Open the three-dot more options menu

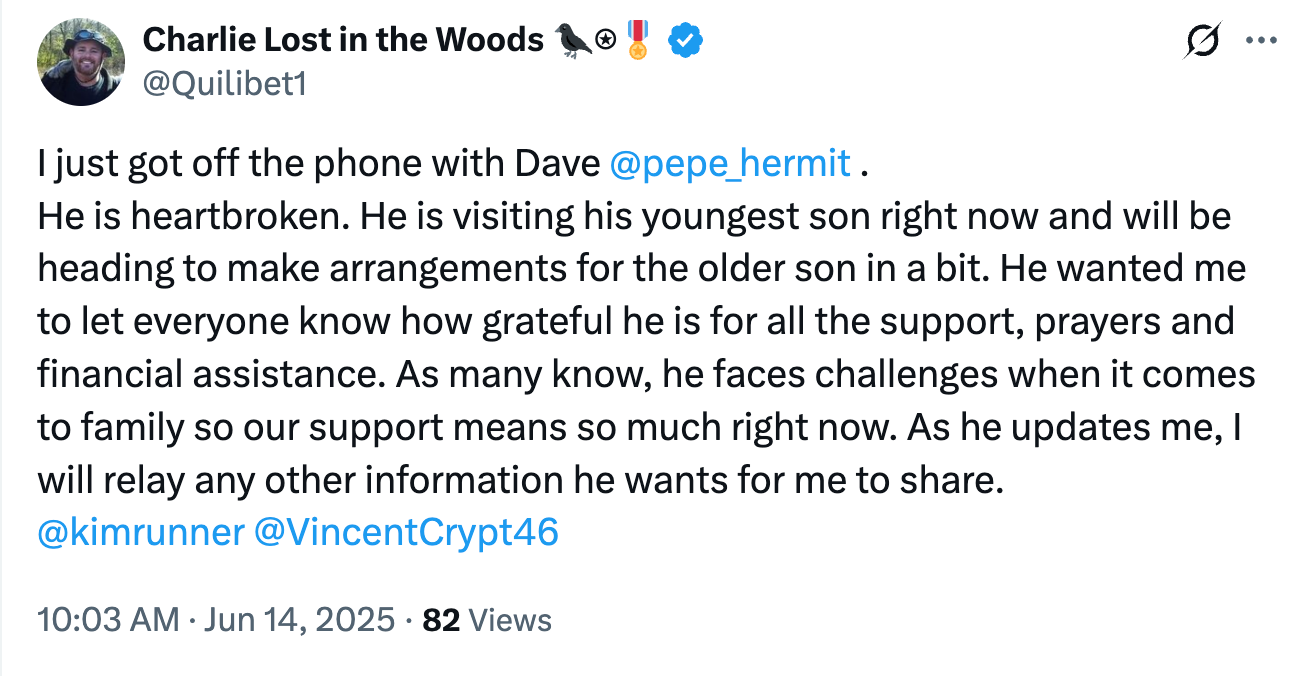coord(1260,41)
